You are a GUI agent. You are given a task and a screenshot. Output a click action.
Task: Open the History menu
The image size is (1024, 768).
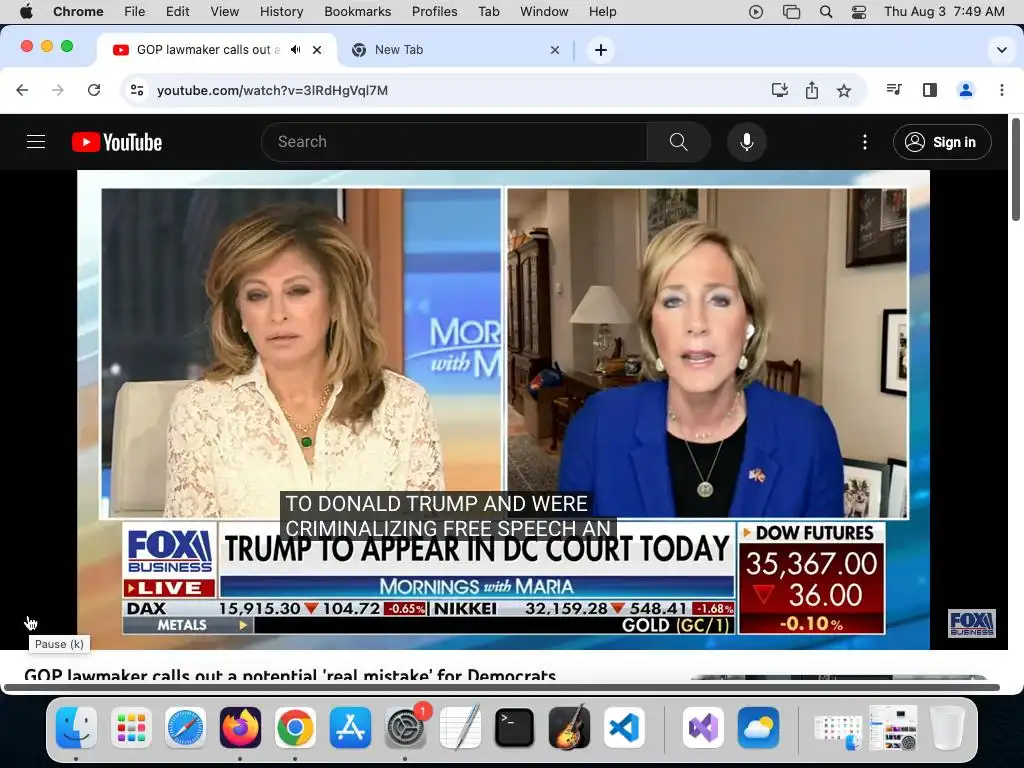281,11
